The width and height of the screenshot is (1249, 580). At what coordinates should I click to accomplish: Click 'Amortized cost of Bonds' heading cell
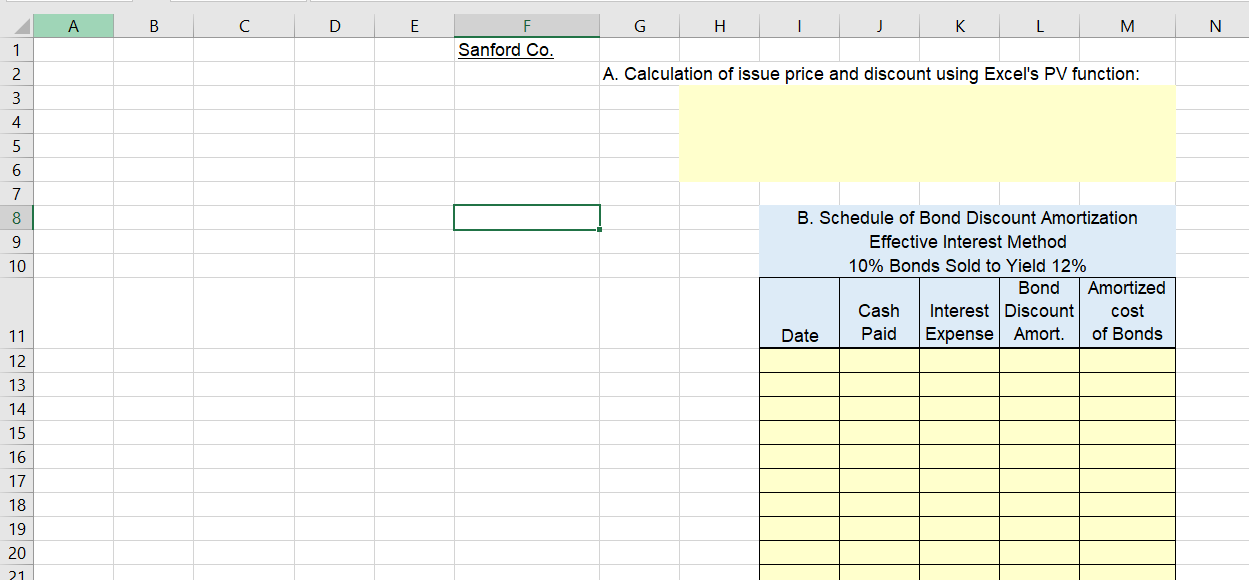[1127, 313]
